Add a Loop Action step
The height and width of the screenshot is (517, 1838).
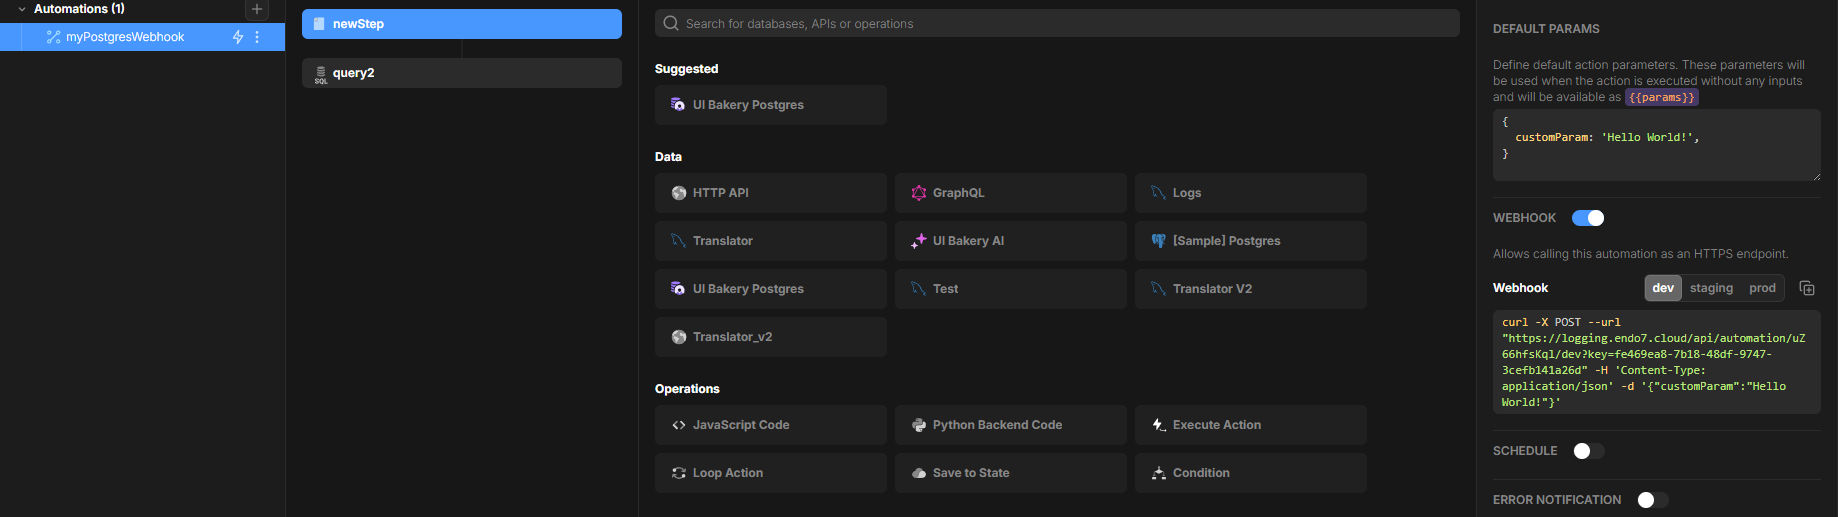pos(770,473)
